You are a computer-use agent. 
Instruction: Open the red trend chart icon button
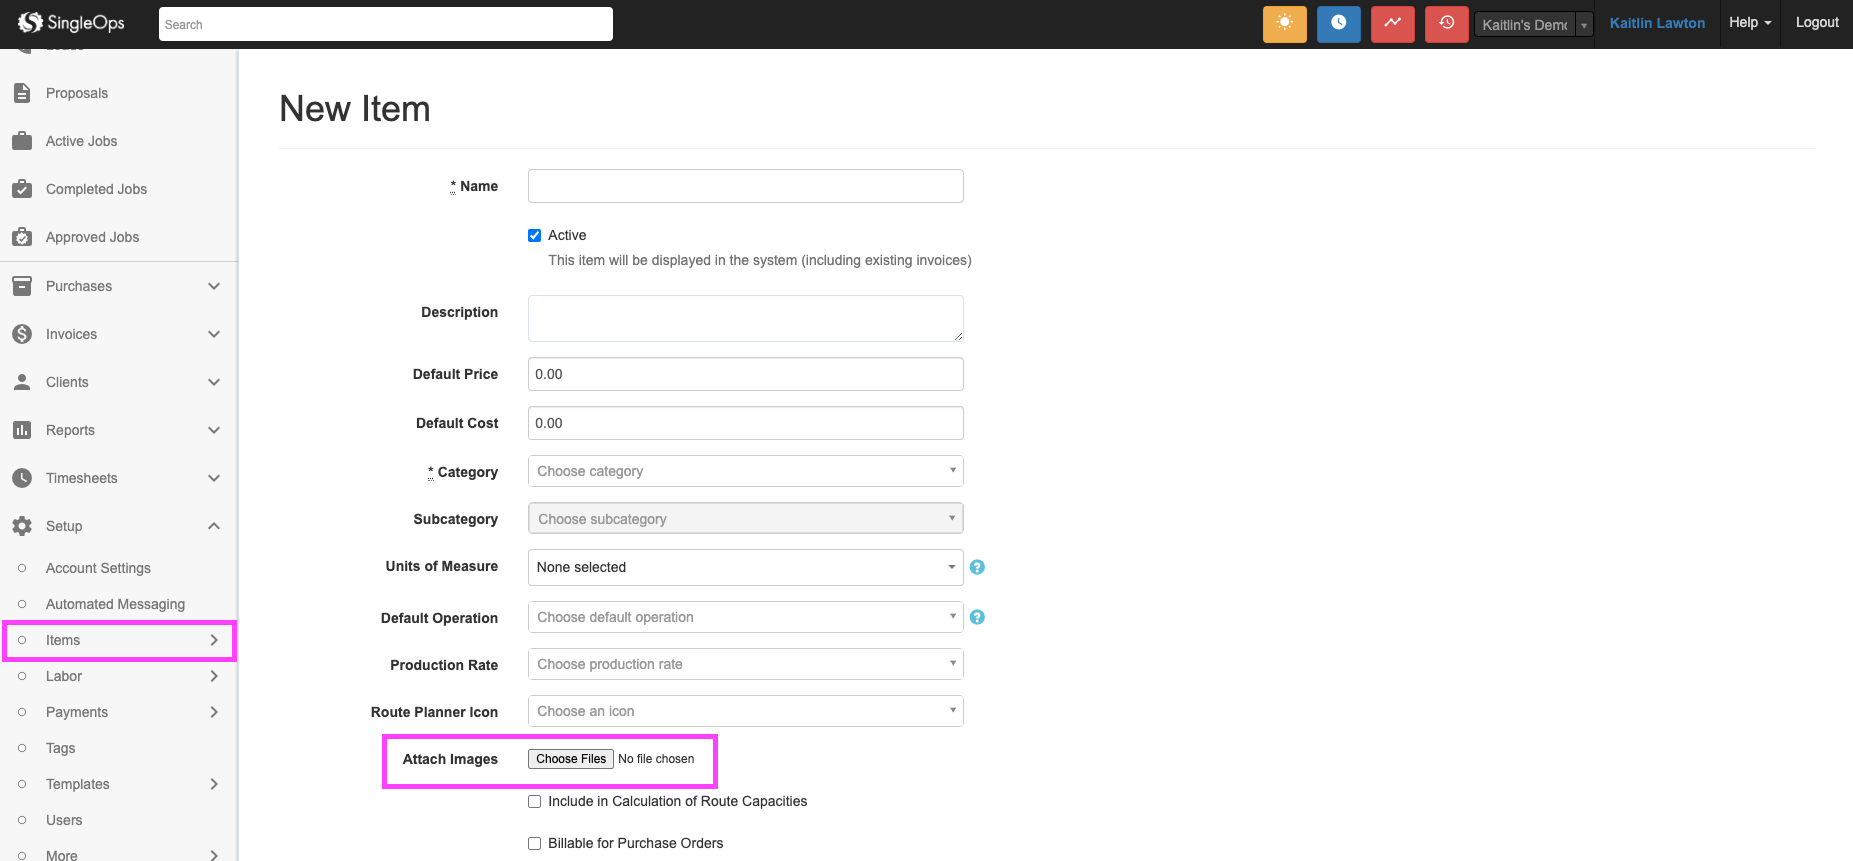point(1392,24)
